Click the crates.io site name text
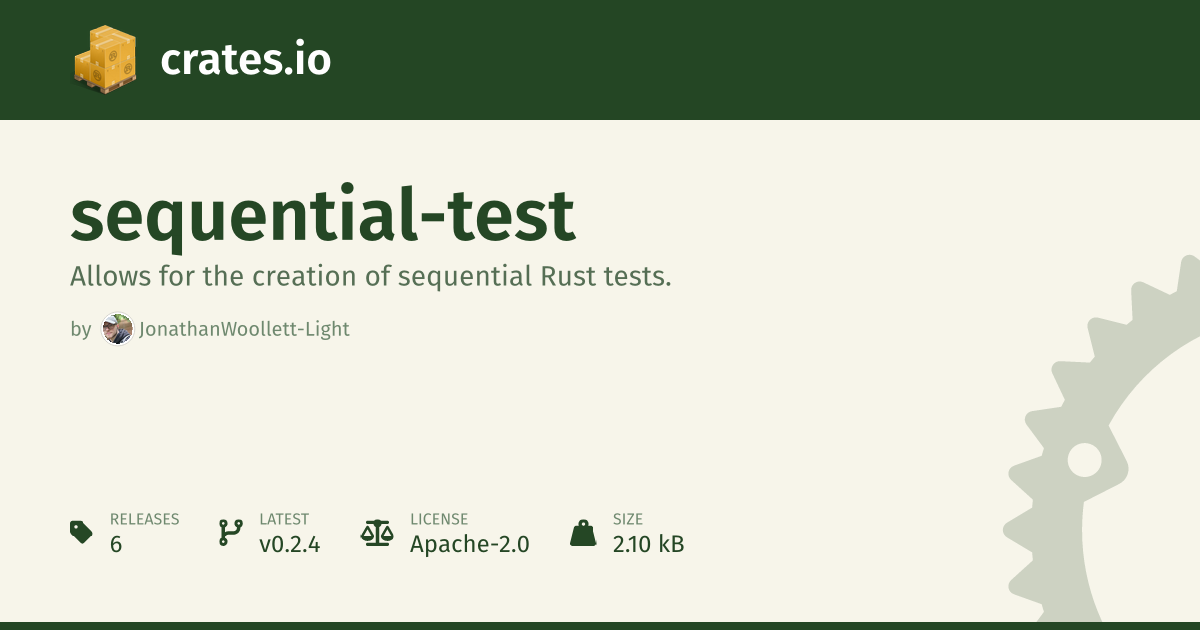This screenshot has width=1200, height=630. pos(245,60)
